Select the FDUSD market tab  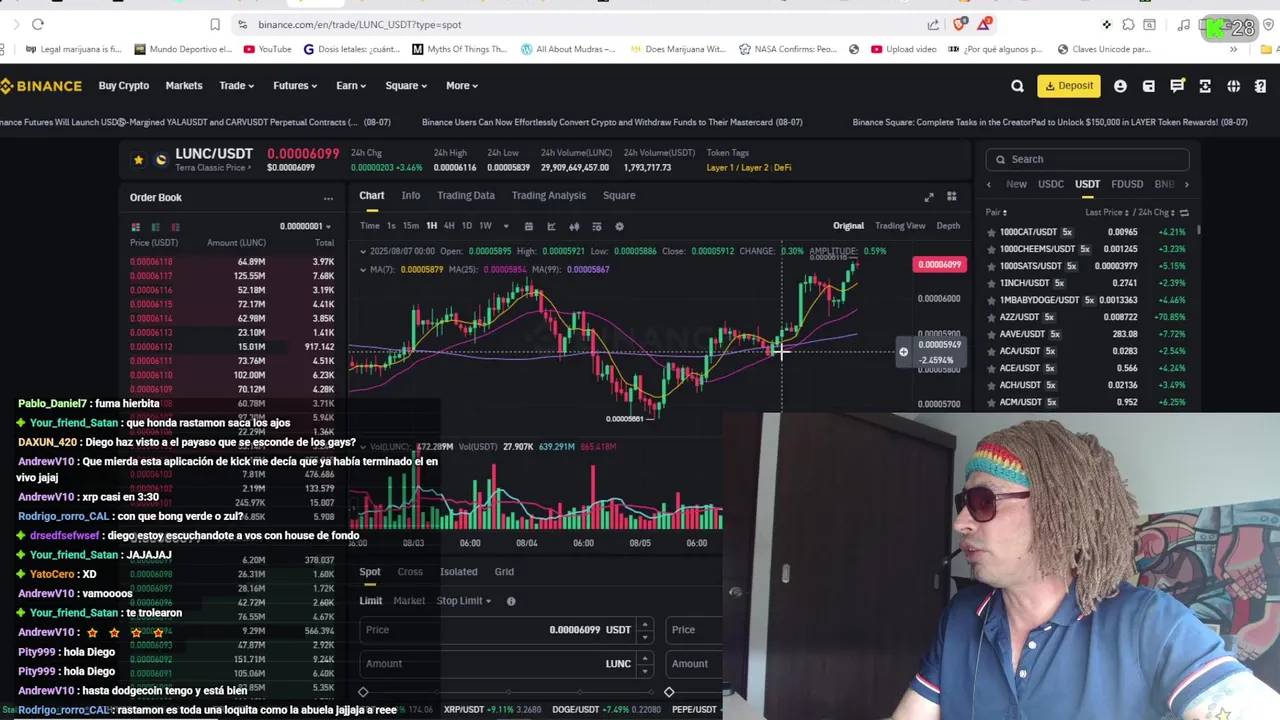(1127, 185)
